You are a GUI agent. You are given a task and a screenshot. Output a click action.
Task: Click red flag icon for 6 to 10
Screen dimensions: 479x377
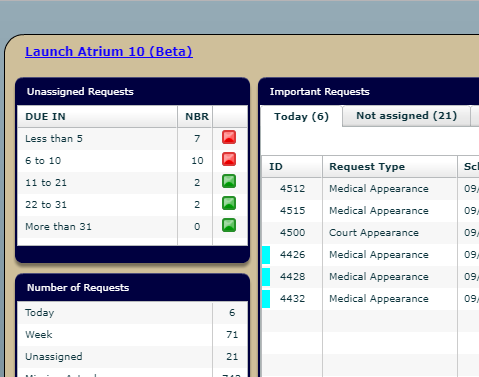229,159
